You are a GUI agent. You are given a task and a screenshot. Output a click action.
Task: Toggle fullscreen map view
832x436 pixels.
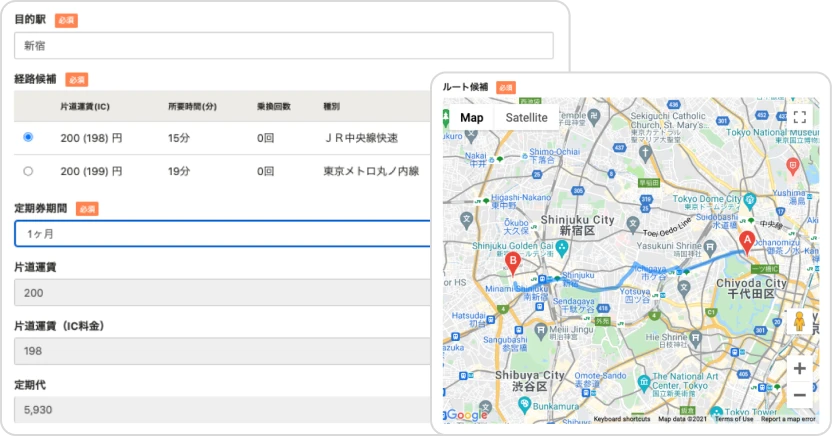pyautogui.click(x=800, y=117)
